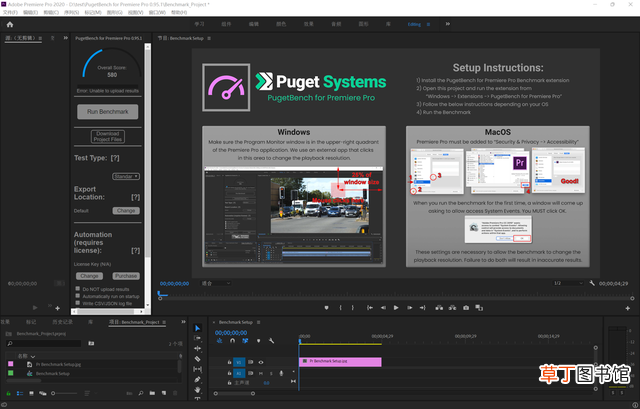
Task: Open the Editing workspace menu
Action: (x=428, y=24)
